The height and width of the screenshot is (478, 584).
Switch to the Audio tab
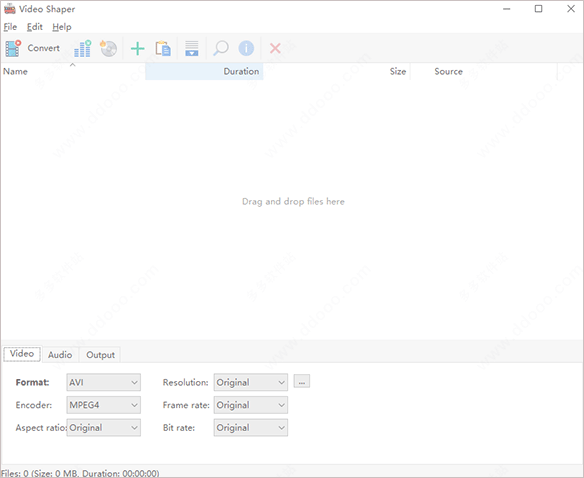60,355
